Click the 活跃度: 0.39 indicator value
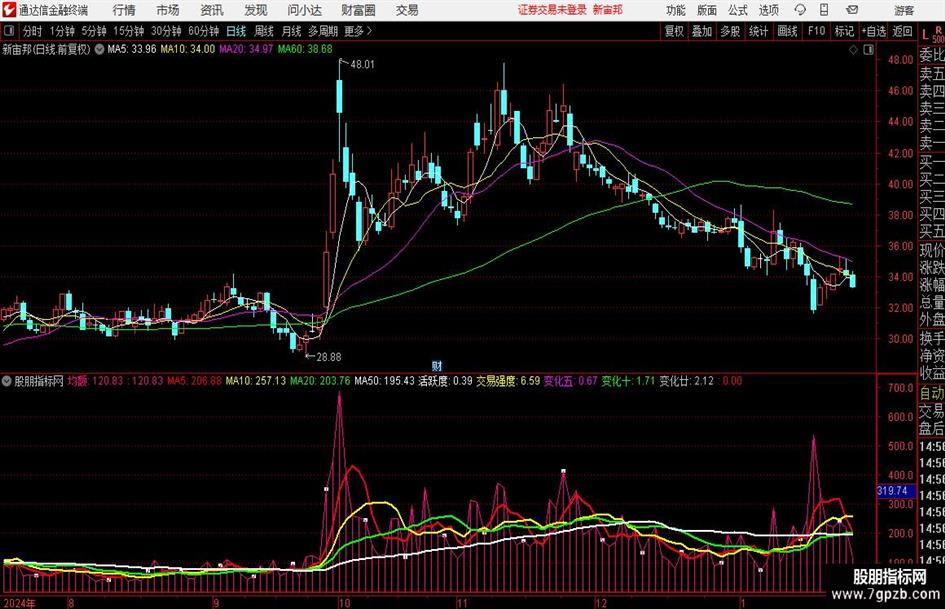 [x=445, y=381]
